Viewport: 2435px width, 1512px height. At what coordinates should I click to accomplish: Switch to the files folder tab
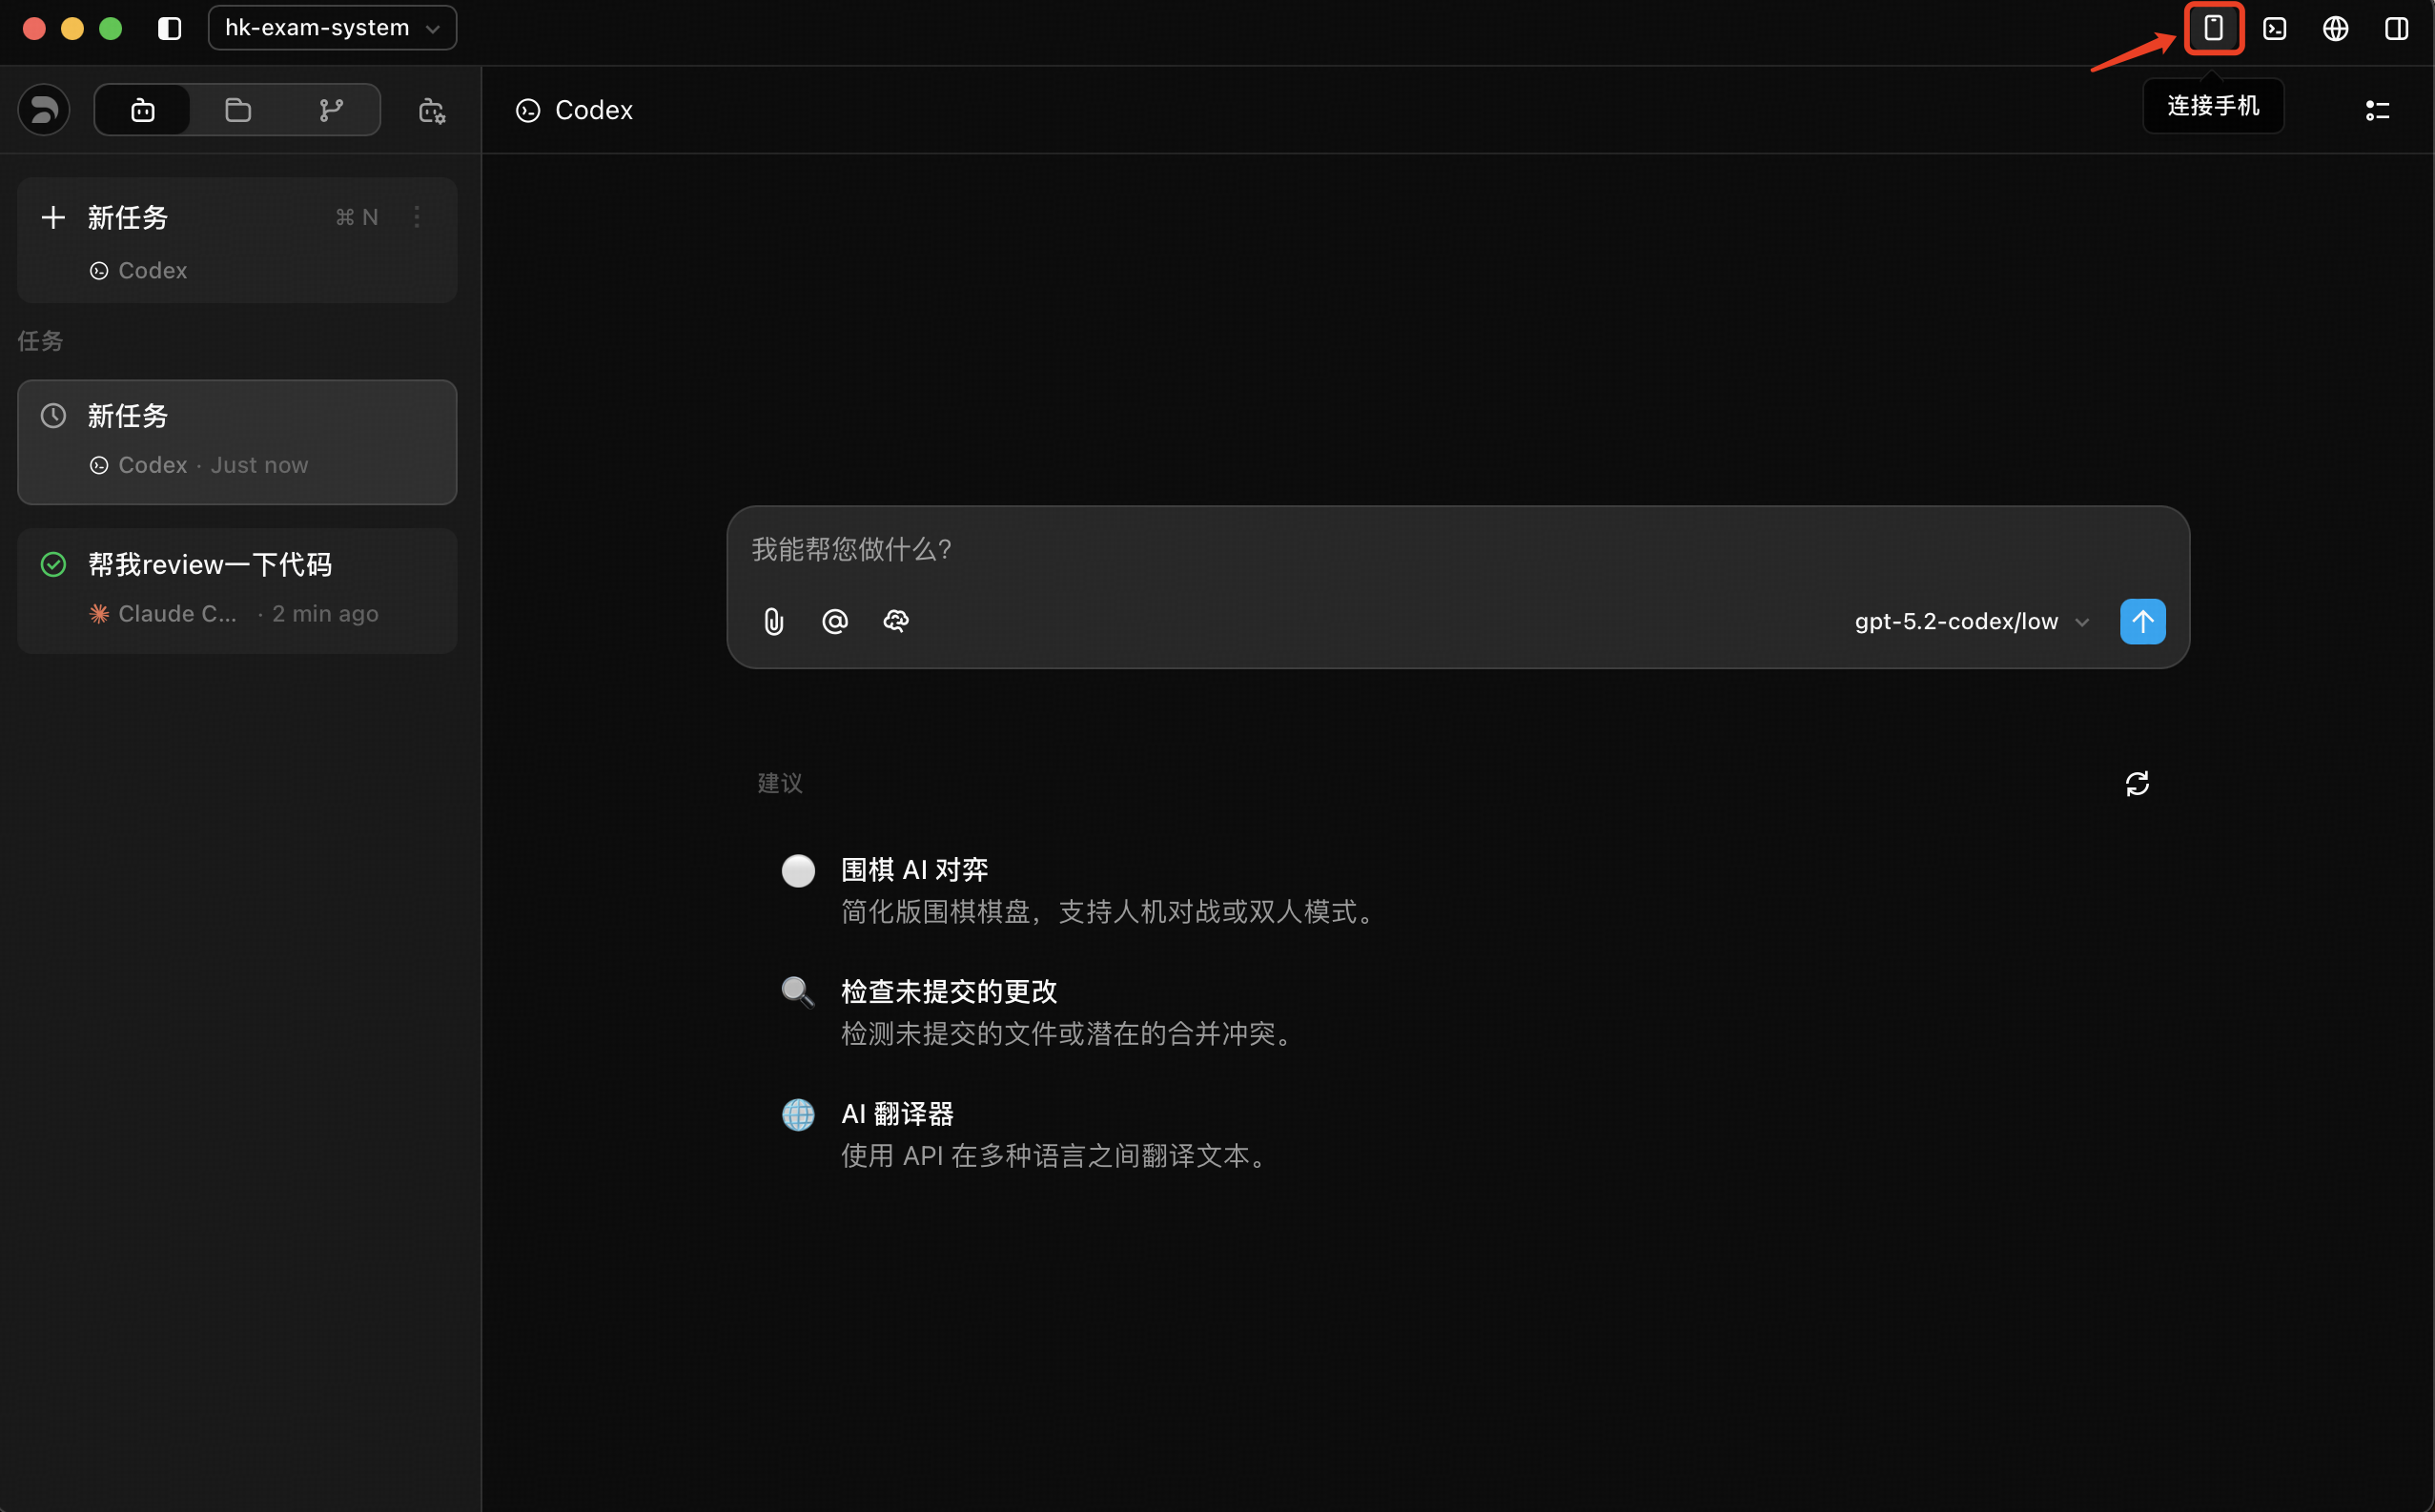pos(237,110)
